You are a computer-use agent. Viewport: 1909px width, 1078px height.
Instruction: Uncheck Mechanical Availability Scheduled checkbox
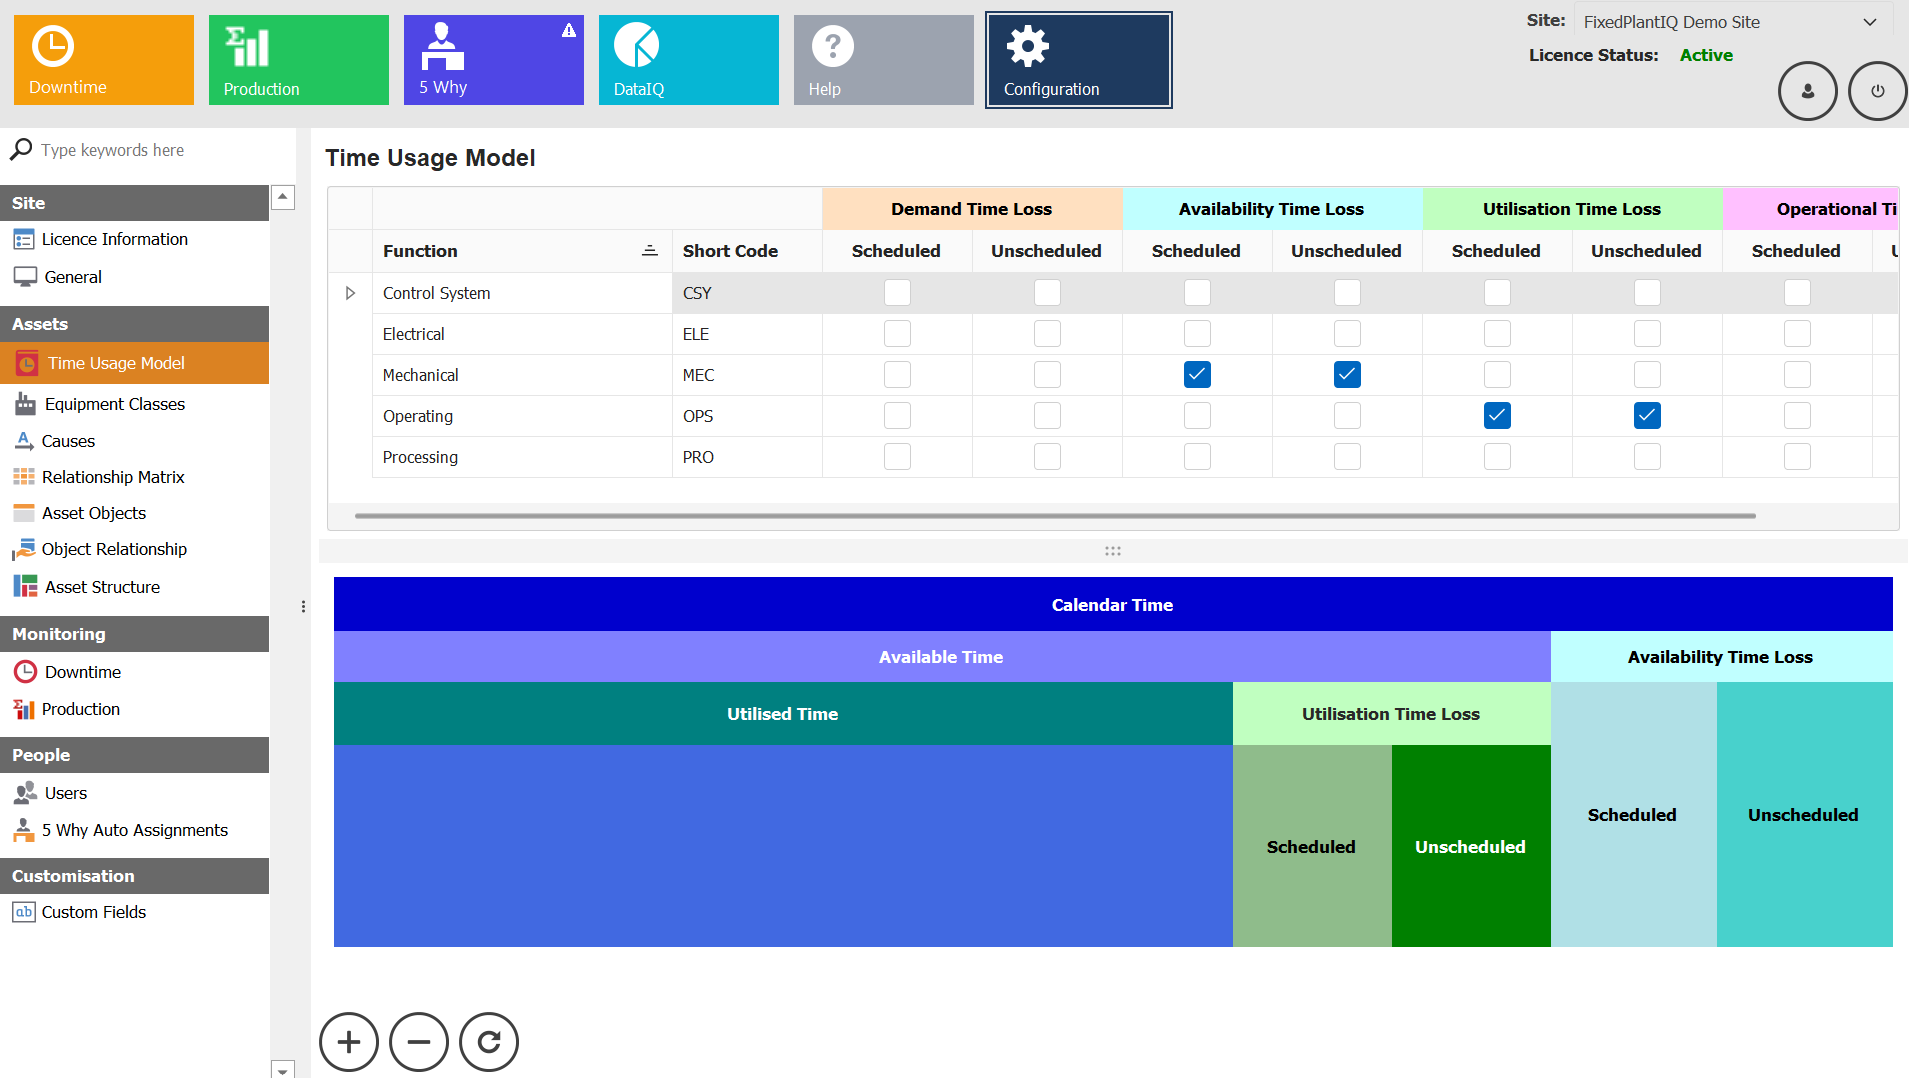(1197, 375)
